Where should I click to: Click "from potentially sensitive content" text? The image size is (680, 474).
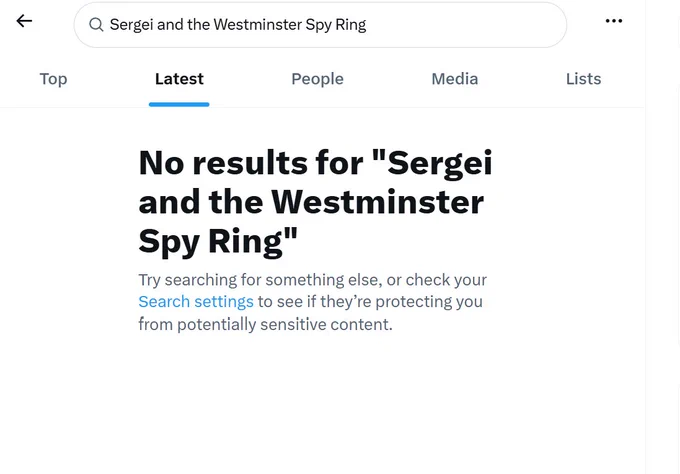pos(265,324)
